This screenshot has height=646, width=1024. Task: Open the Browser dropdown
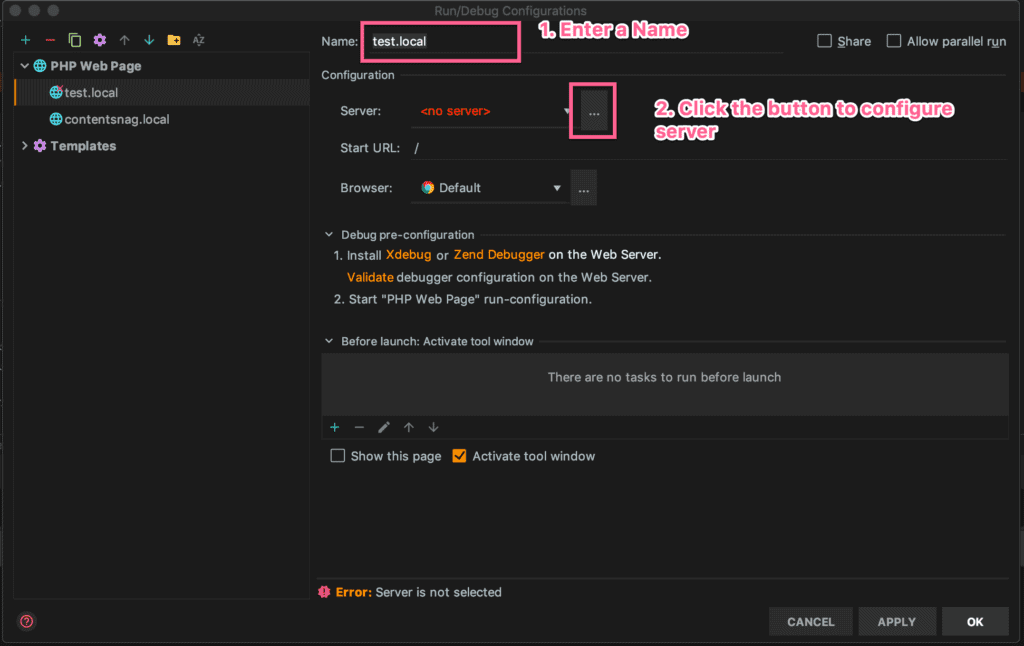coord(556,187)
